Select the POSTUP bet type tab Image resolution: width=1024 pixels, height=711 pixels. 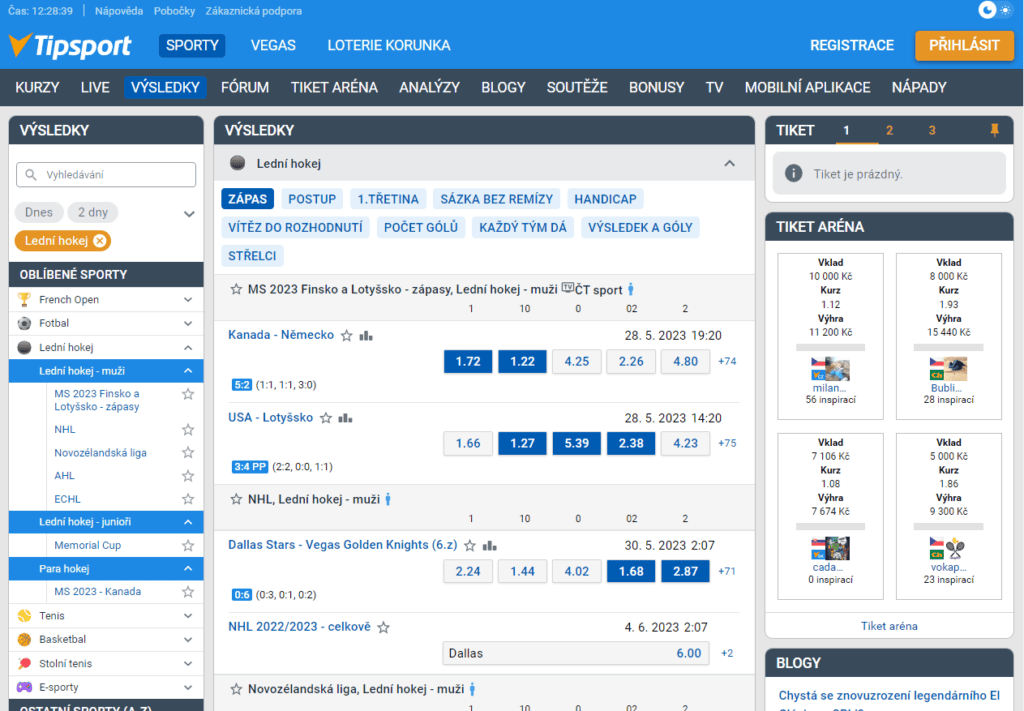tap(312, 199)
